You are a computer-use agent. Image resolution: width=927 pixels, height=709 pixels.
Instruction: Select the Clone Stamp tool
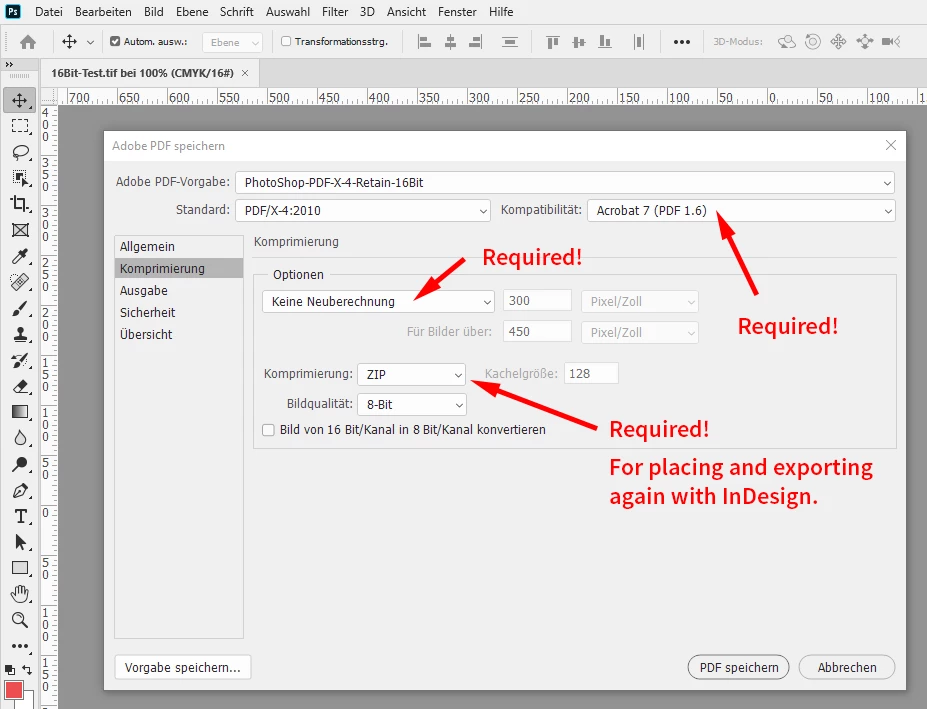[x=20, y=334]
